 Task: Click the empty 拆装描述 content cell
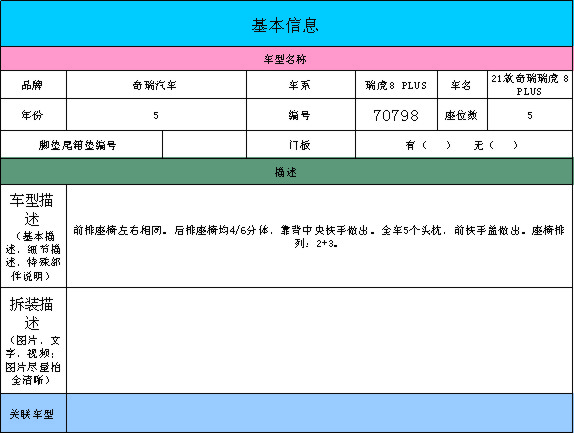tap(320, 340)
